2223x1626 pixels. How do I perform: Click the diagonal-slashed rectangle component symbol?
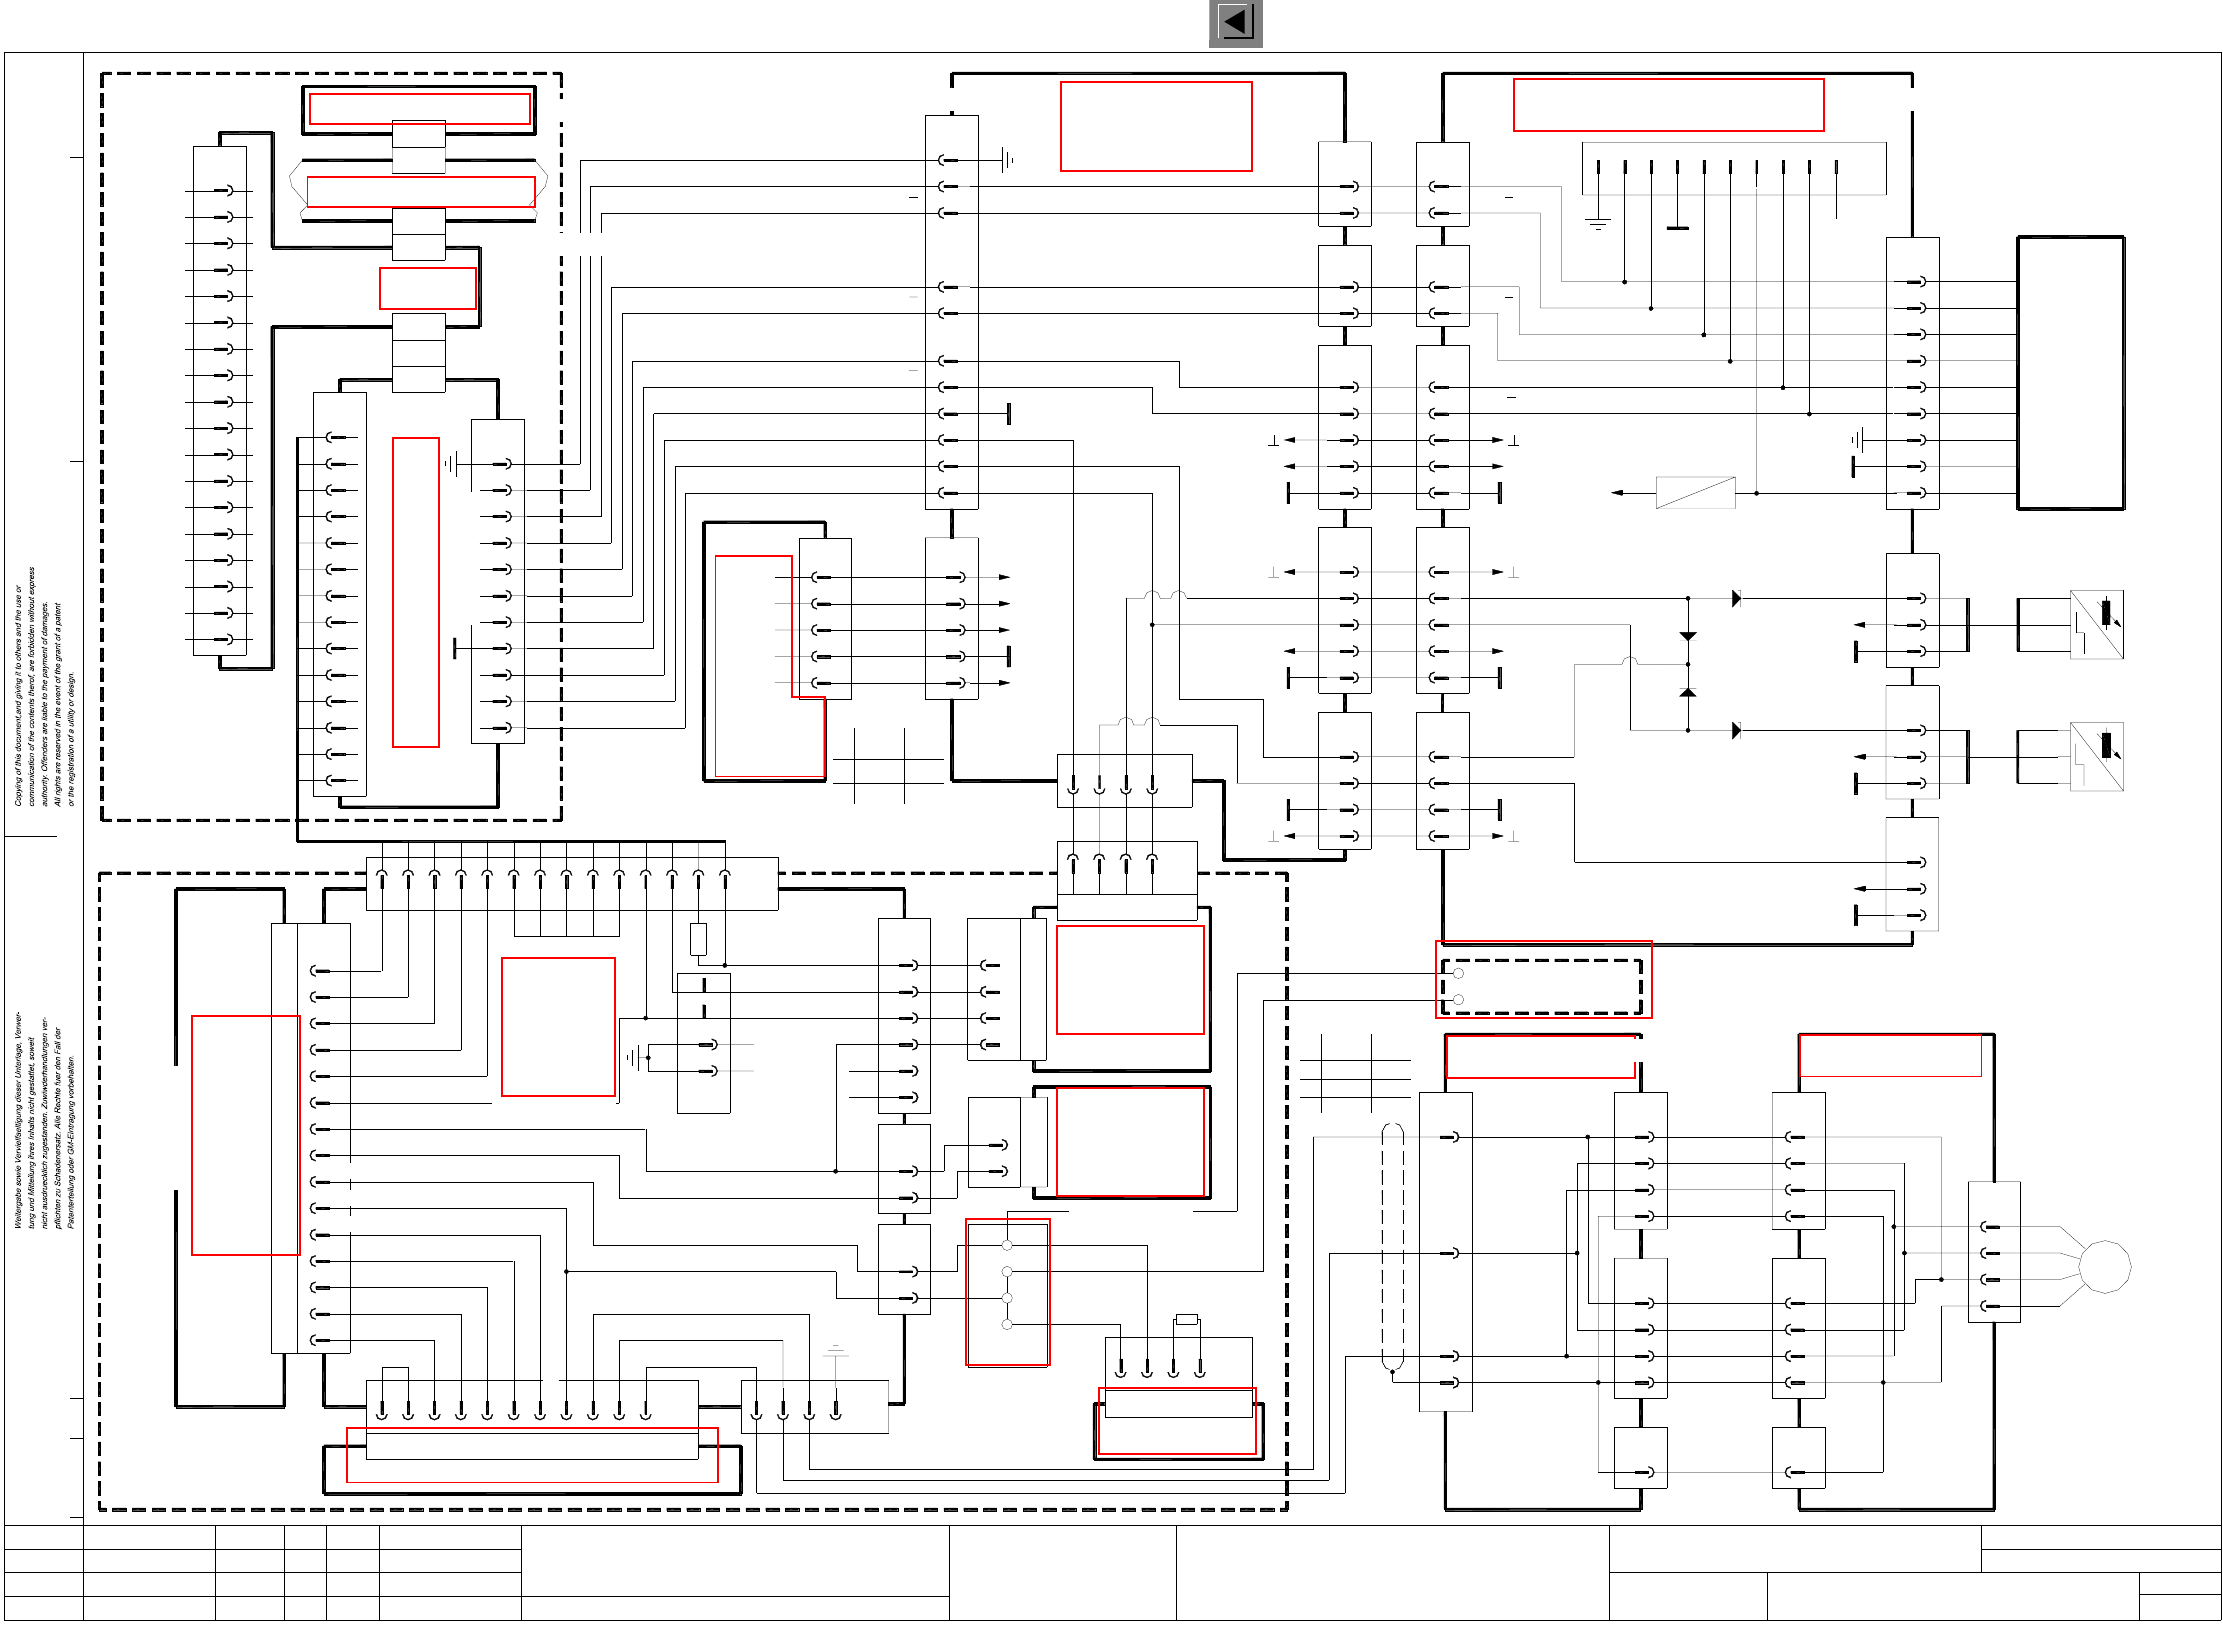[x=1695, y=492]
